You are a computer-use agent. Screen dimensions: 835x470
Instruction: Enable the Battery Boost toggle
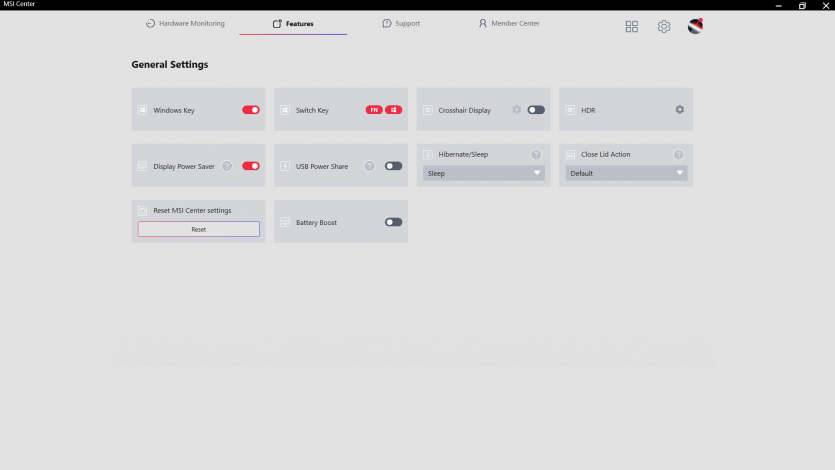[393, 222]
